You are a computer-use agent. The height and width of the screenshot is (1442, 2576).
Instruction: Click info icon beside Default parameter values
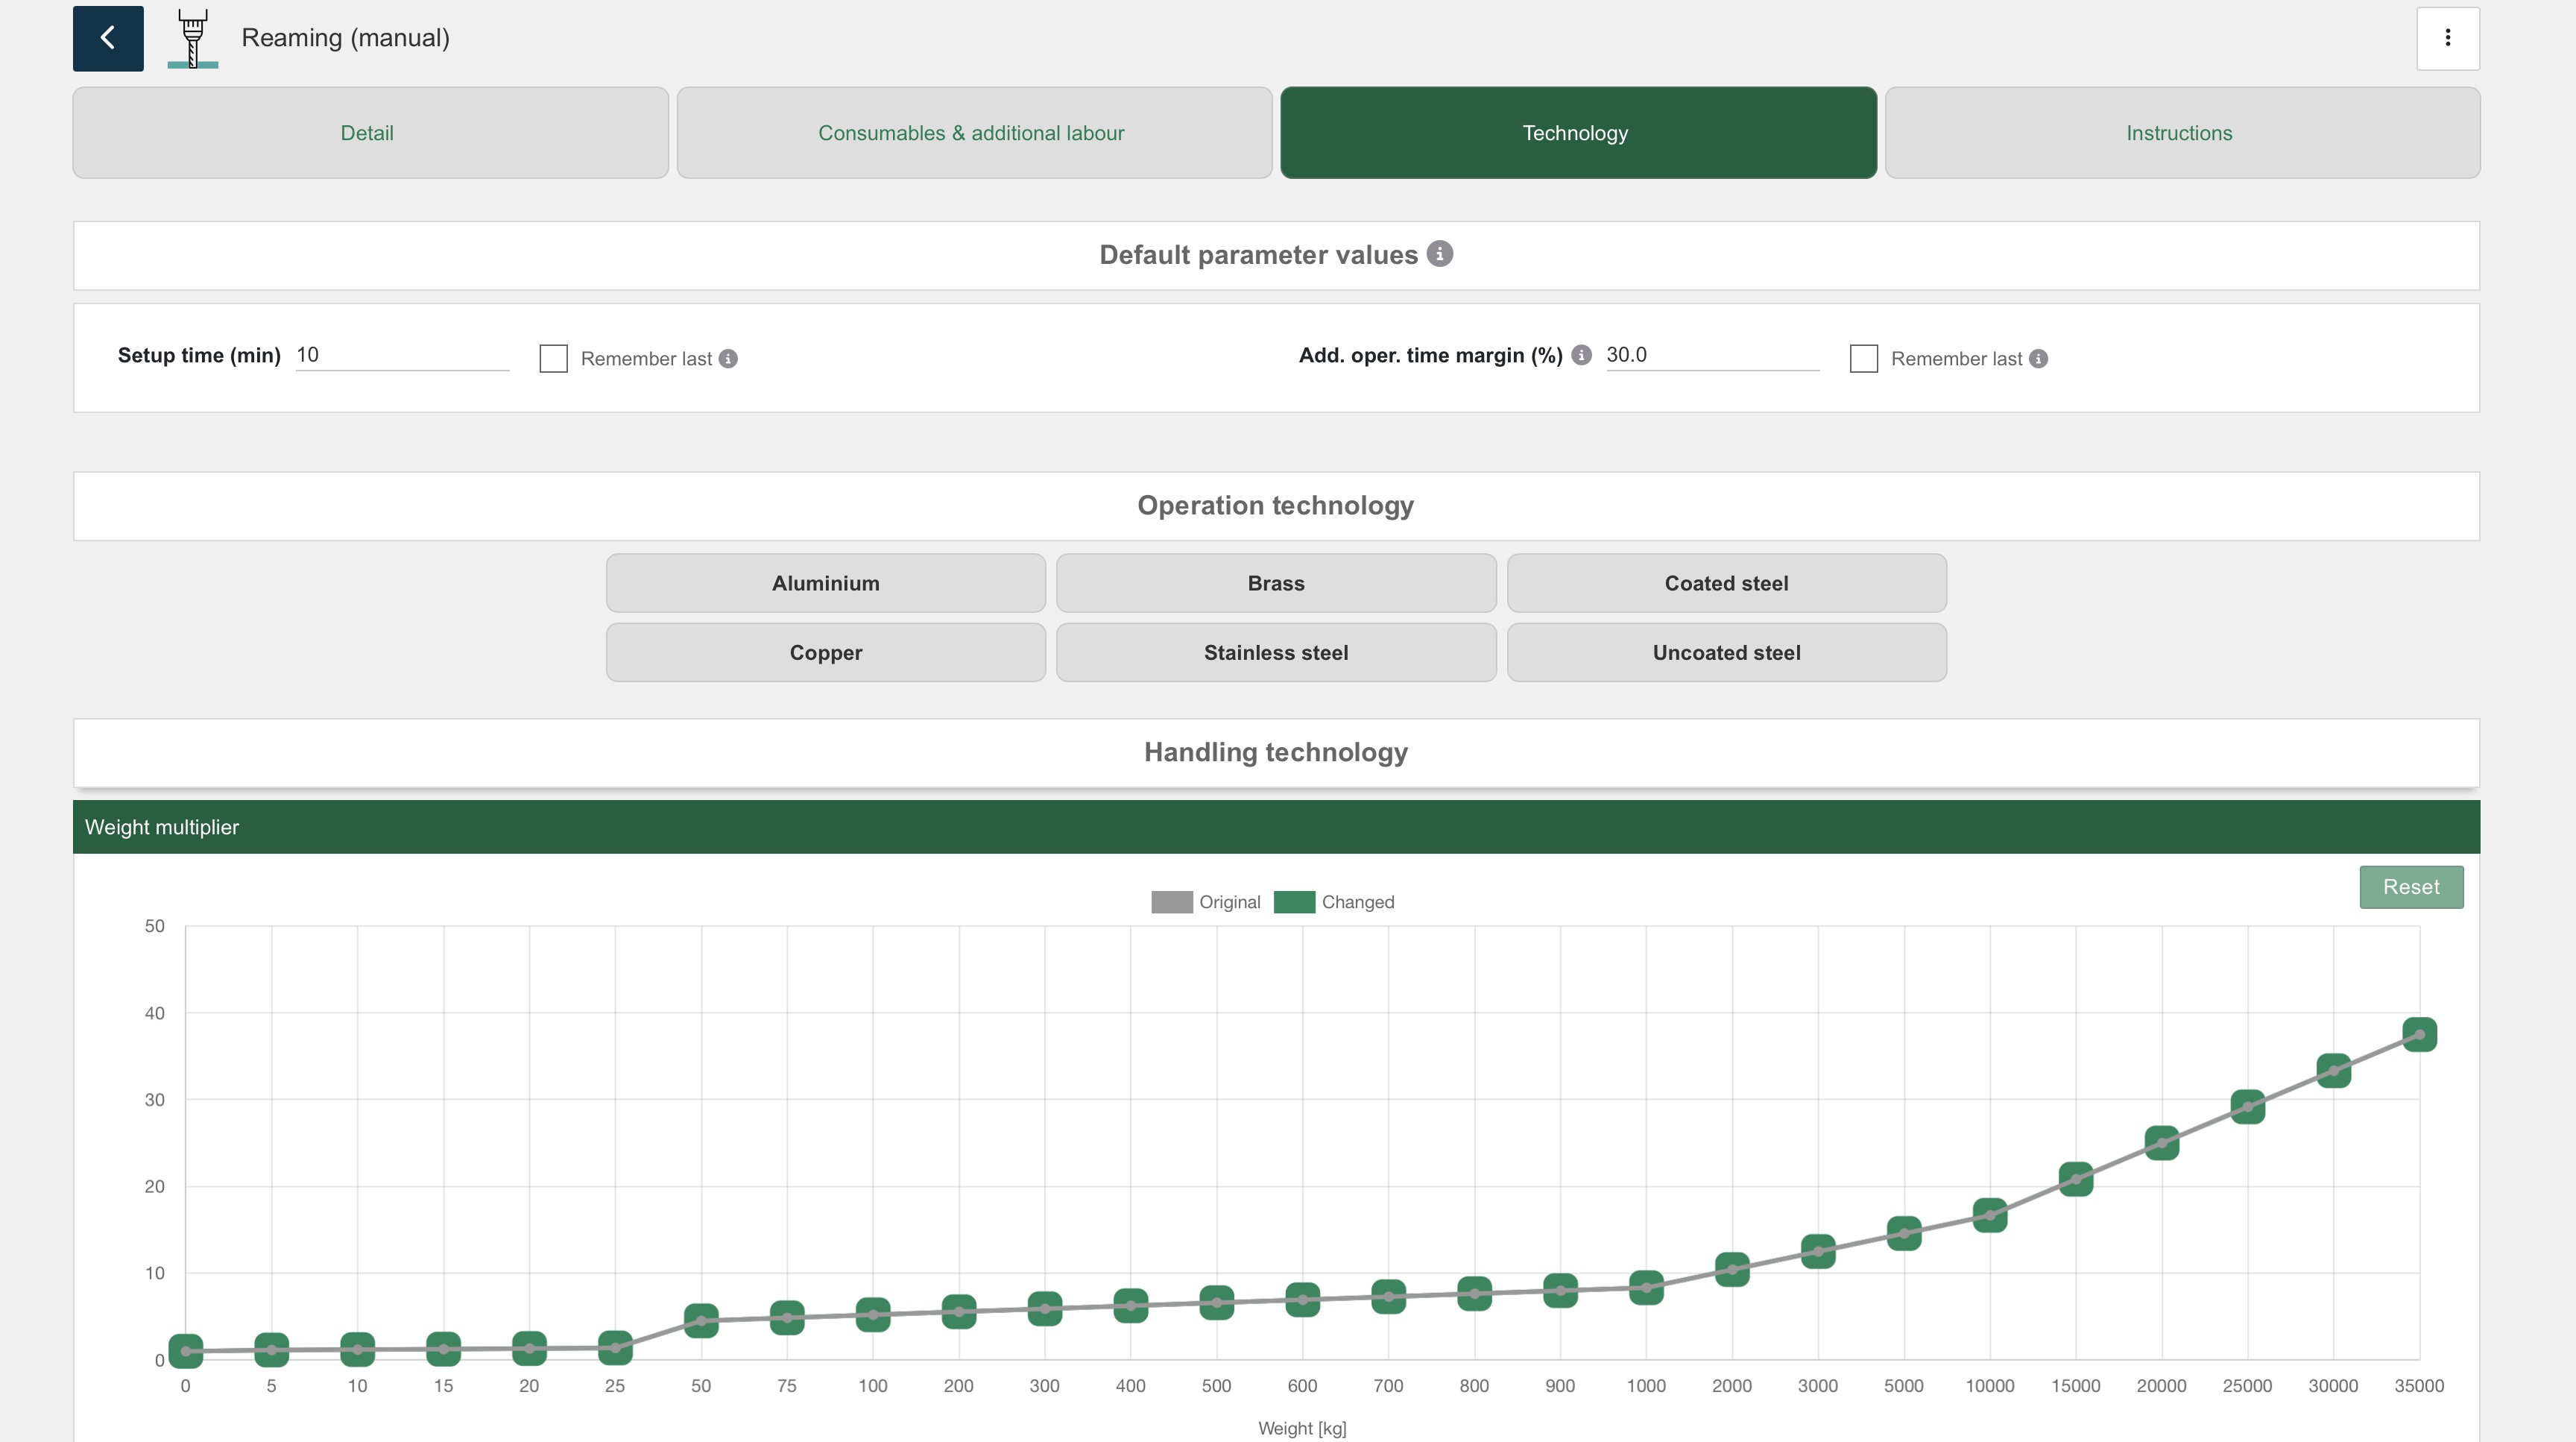click(1439, 254)
